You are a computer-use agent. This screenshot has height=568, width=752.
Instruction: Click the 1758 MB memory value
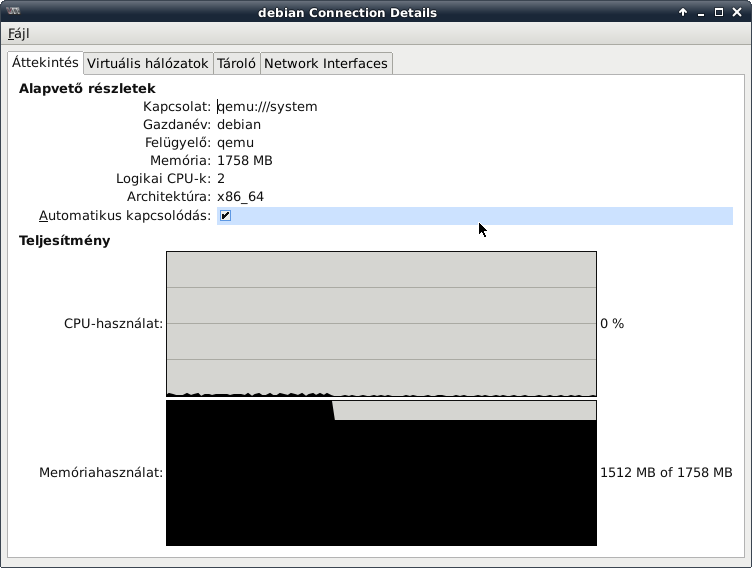[245, 160]
